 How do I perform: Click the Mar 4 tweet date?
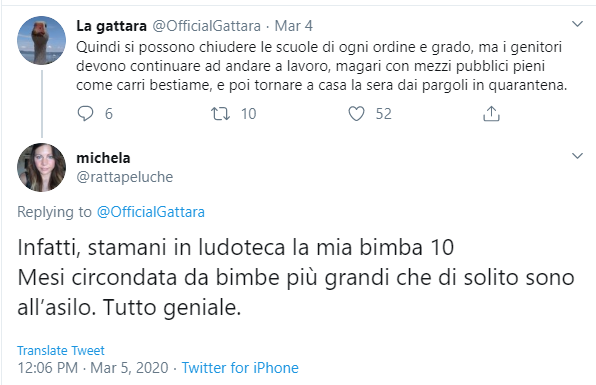tap(293, 26)
